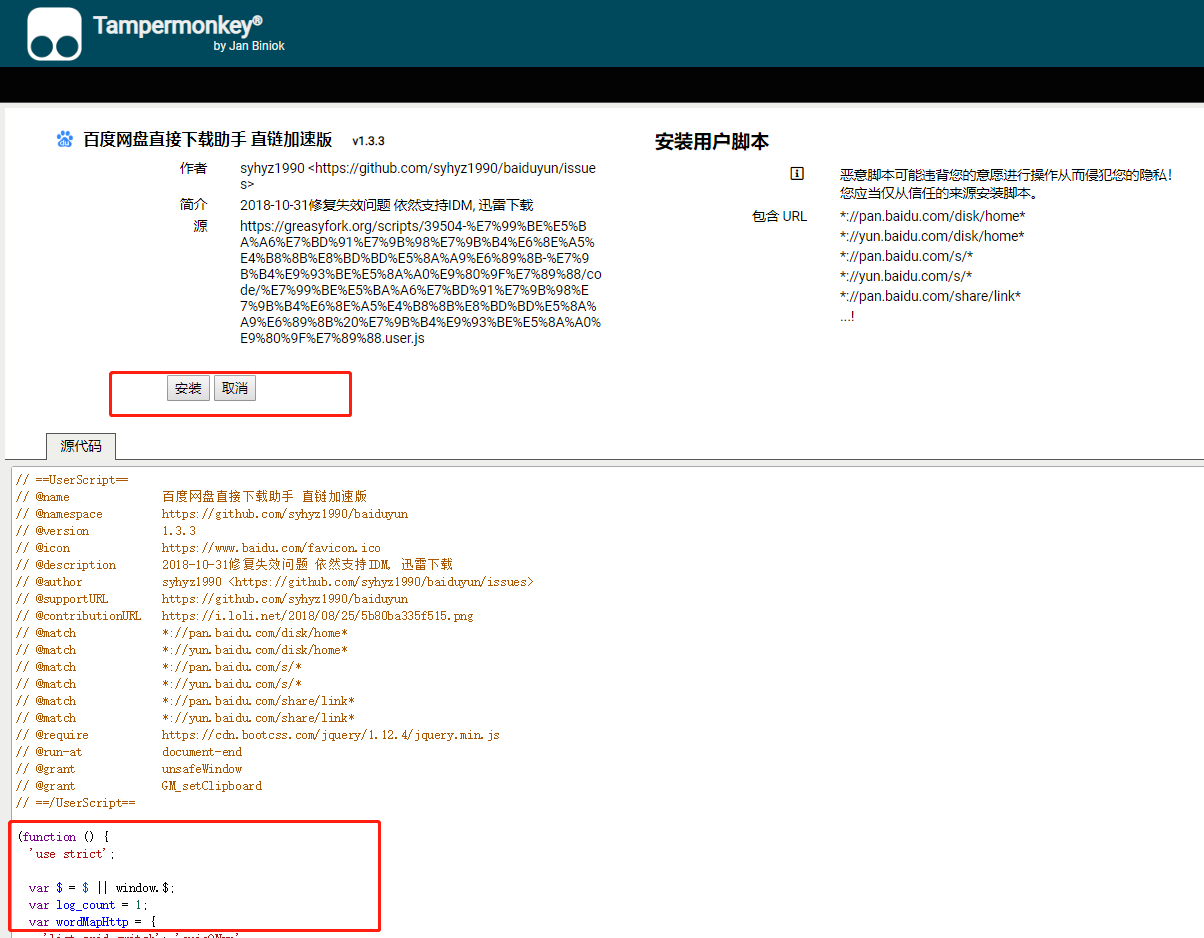1204x938 pixels.
Task: Click the 安装用户脚本 heading
Action: 712,142
